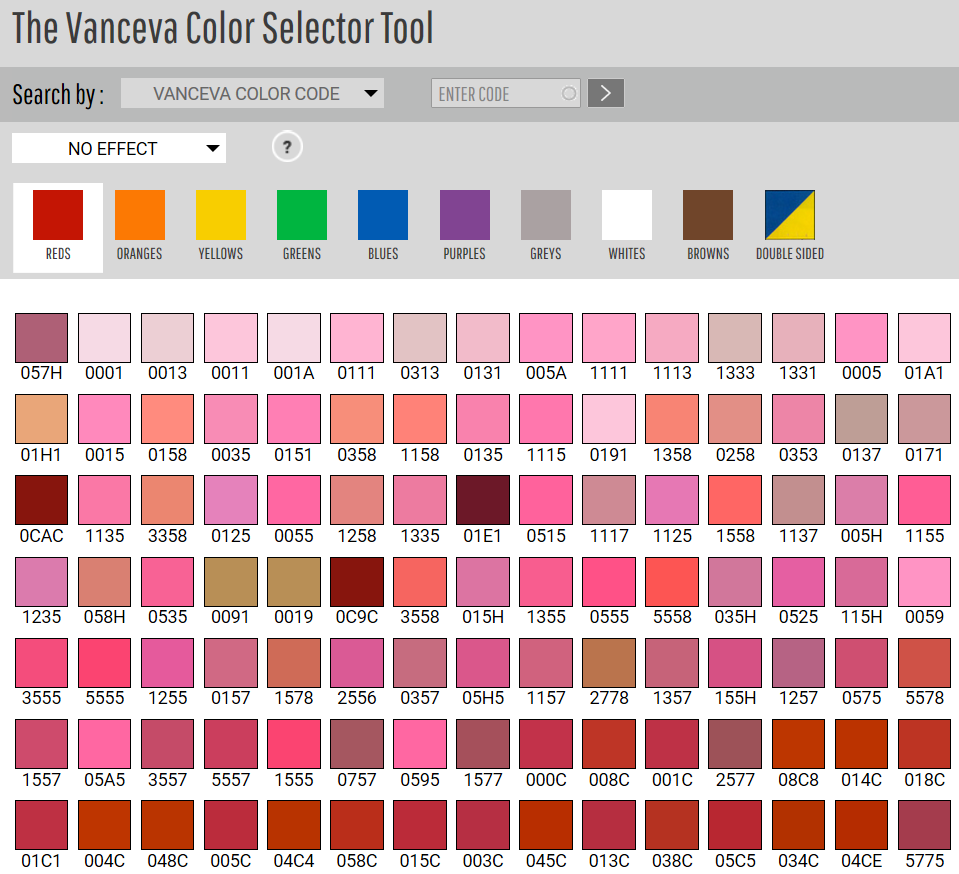Expand the No Effect dropdown
Viewport: 959px width, 874px height.
(119, 148)
